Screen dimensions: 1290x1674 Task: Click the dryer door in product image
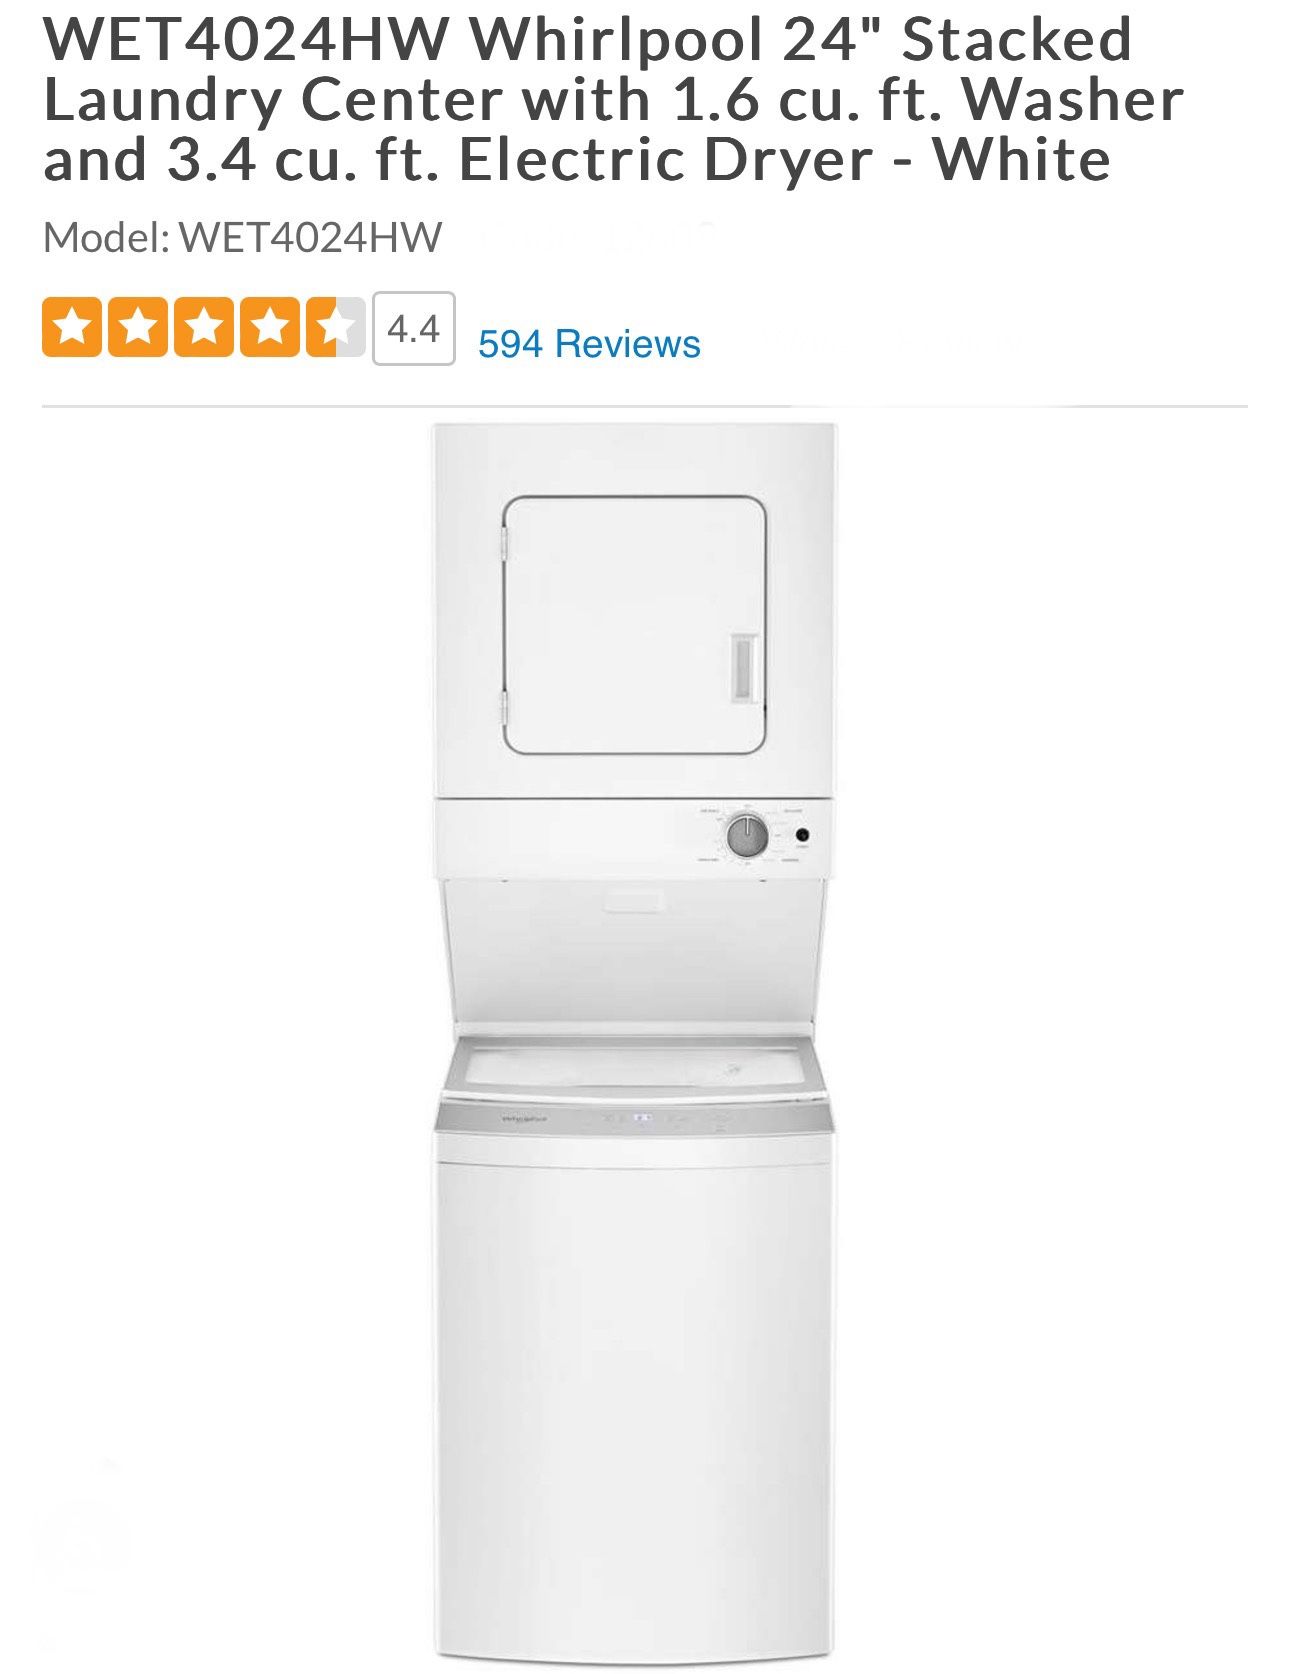pos(635,625)
